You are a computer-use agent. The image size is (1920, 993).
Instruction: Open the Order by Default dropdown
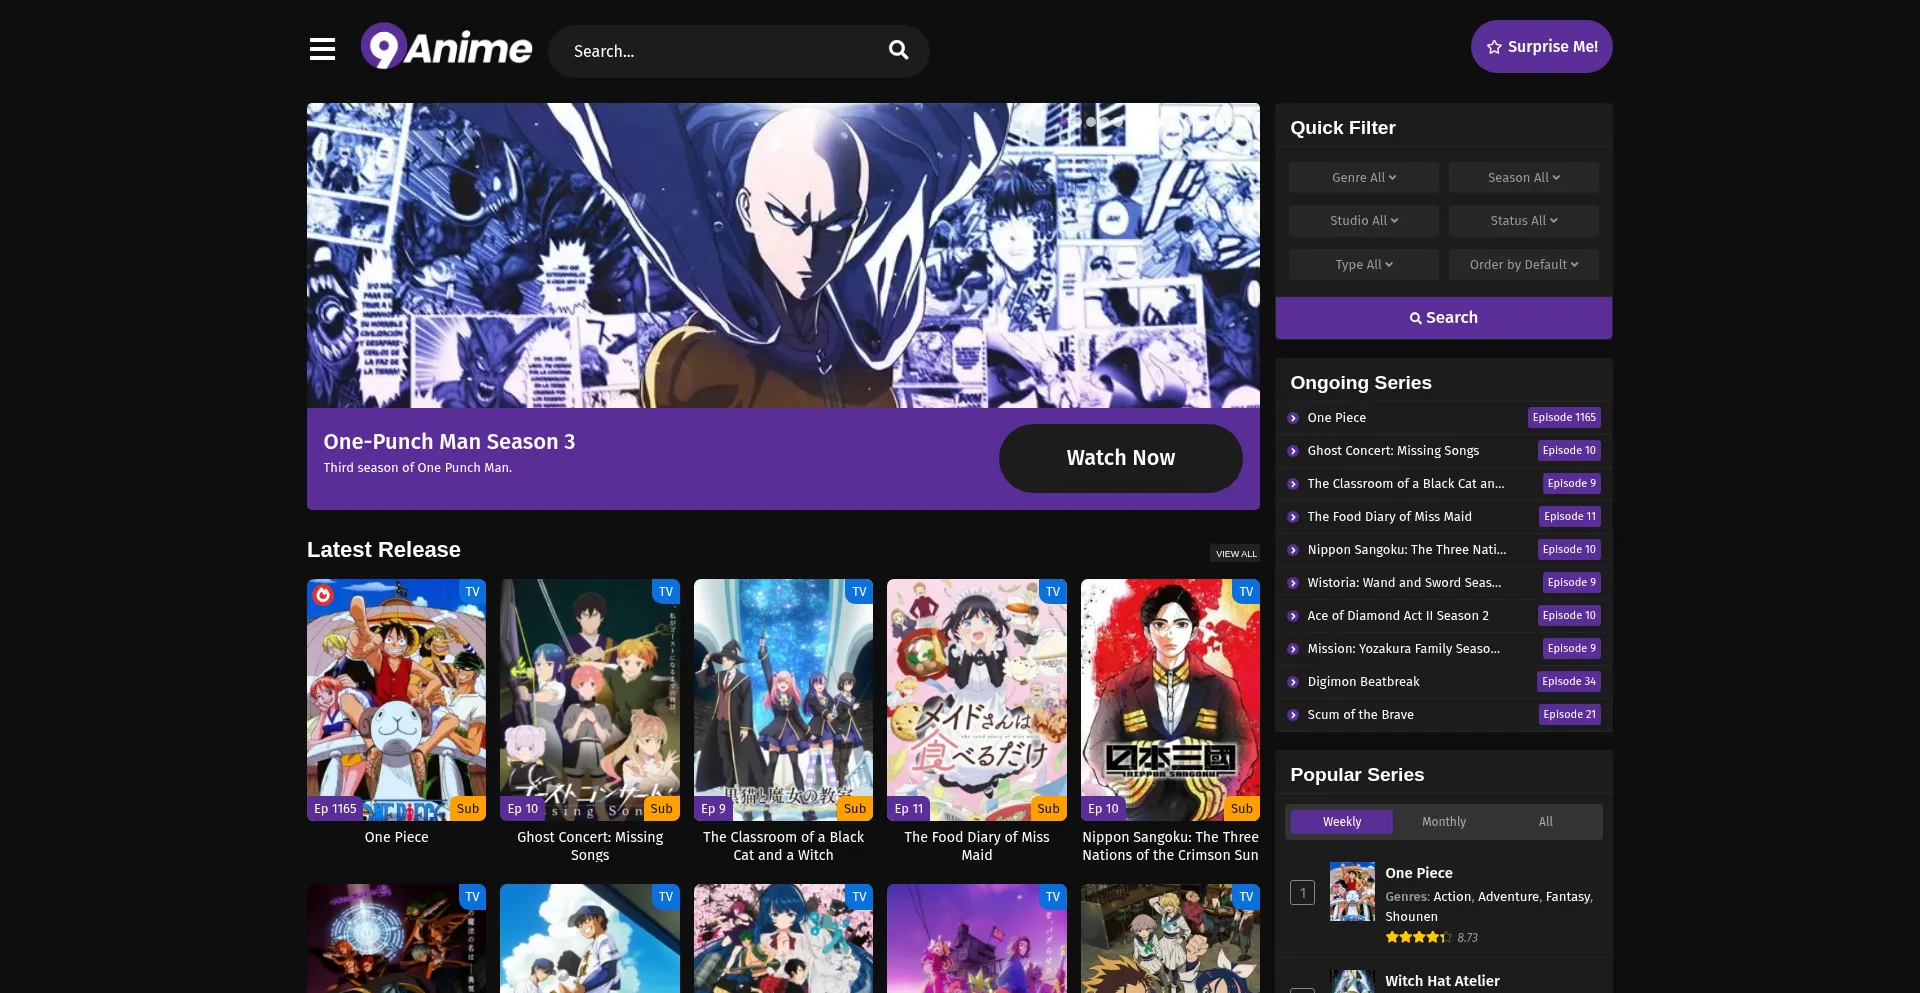[x=1523, y=264]
